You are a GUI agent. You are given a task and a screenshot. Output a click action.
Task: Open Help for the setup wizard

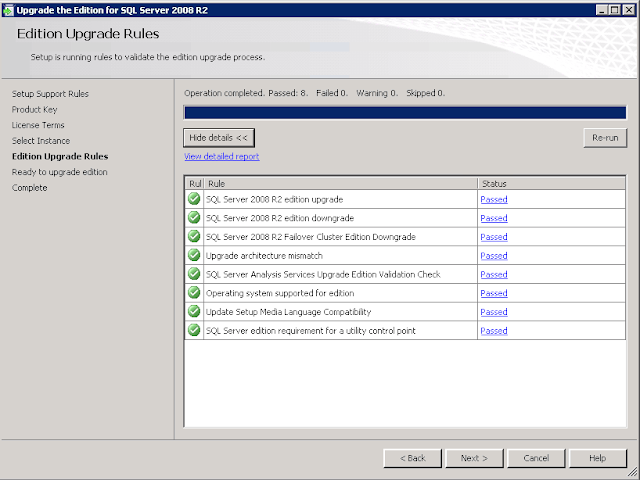[x=598, y=458]
